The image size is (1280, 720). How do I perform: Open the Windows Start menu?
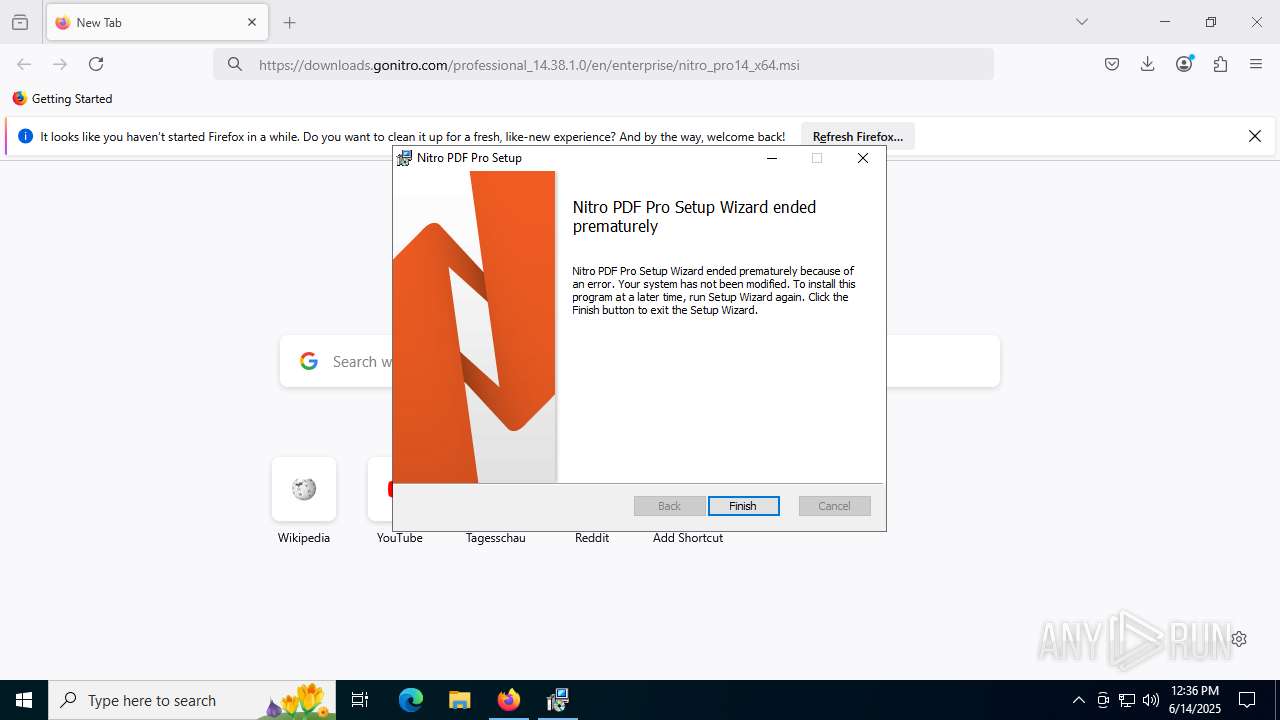(24, 700)
